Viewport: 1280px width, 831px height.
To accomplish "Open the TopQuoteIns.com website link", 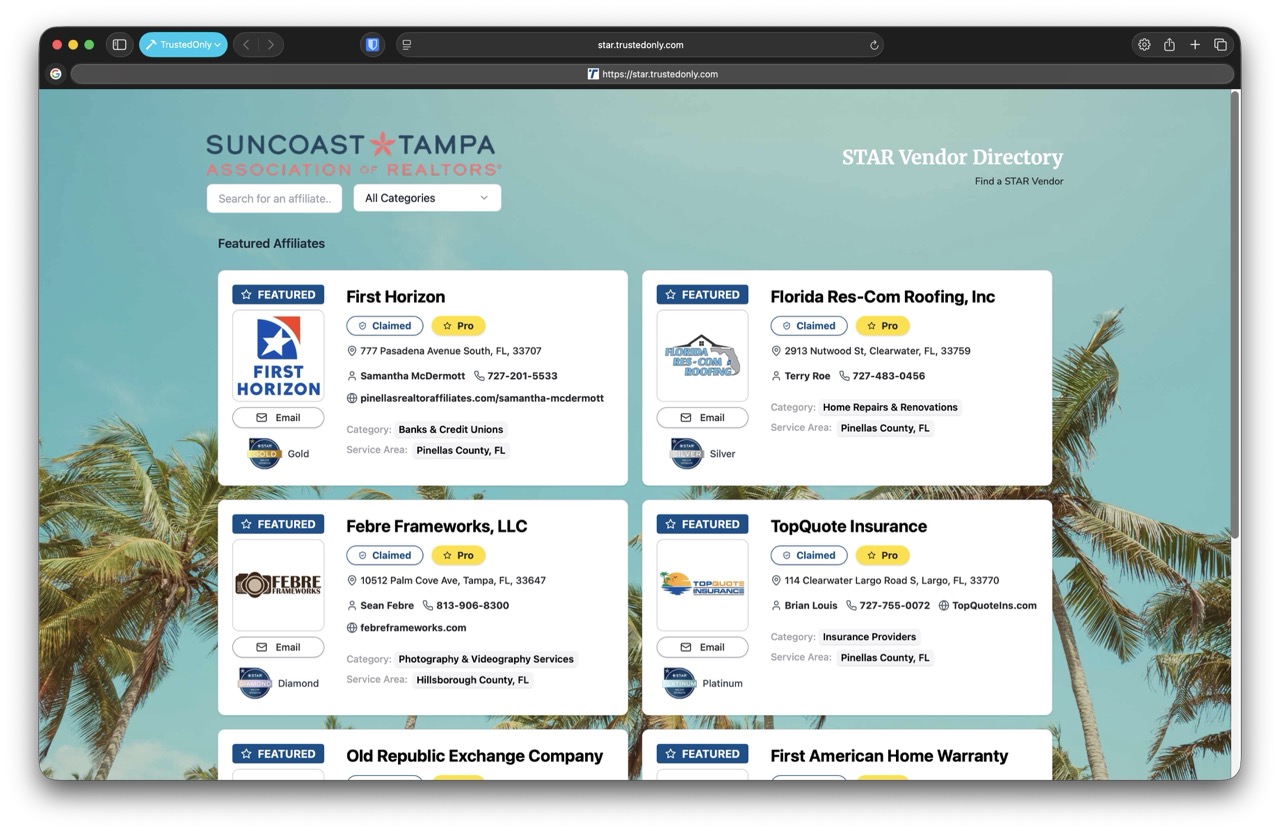I will pyautogui.click(x=994, y=606).
